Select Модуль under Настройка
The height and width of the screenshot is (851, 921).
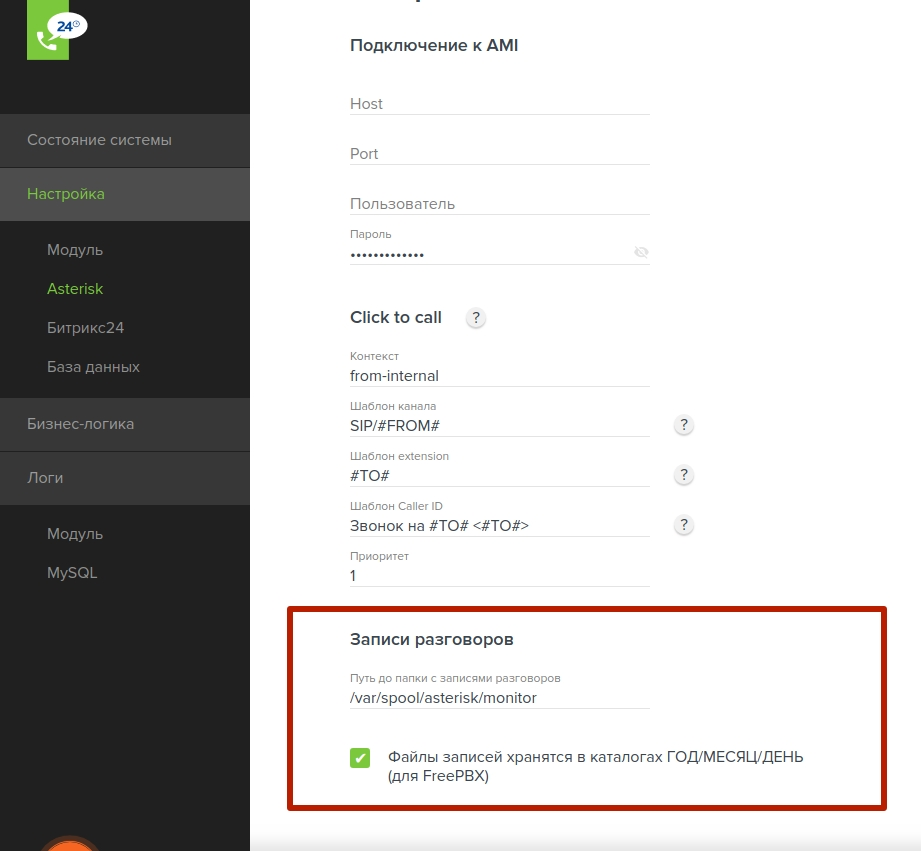[75, 250]
